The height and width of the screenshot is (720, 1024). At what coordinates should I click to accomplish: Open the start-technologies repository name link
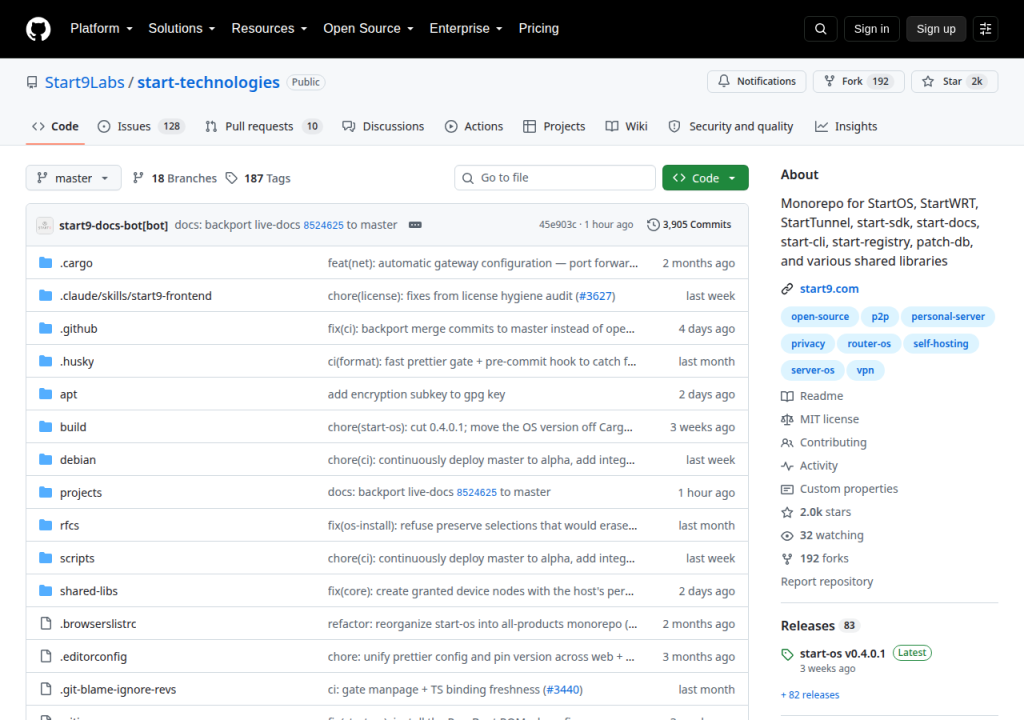pos(208,82)
